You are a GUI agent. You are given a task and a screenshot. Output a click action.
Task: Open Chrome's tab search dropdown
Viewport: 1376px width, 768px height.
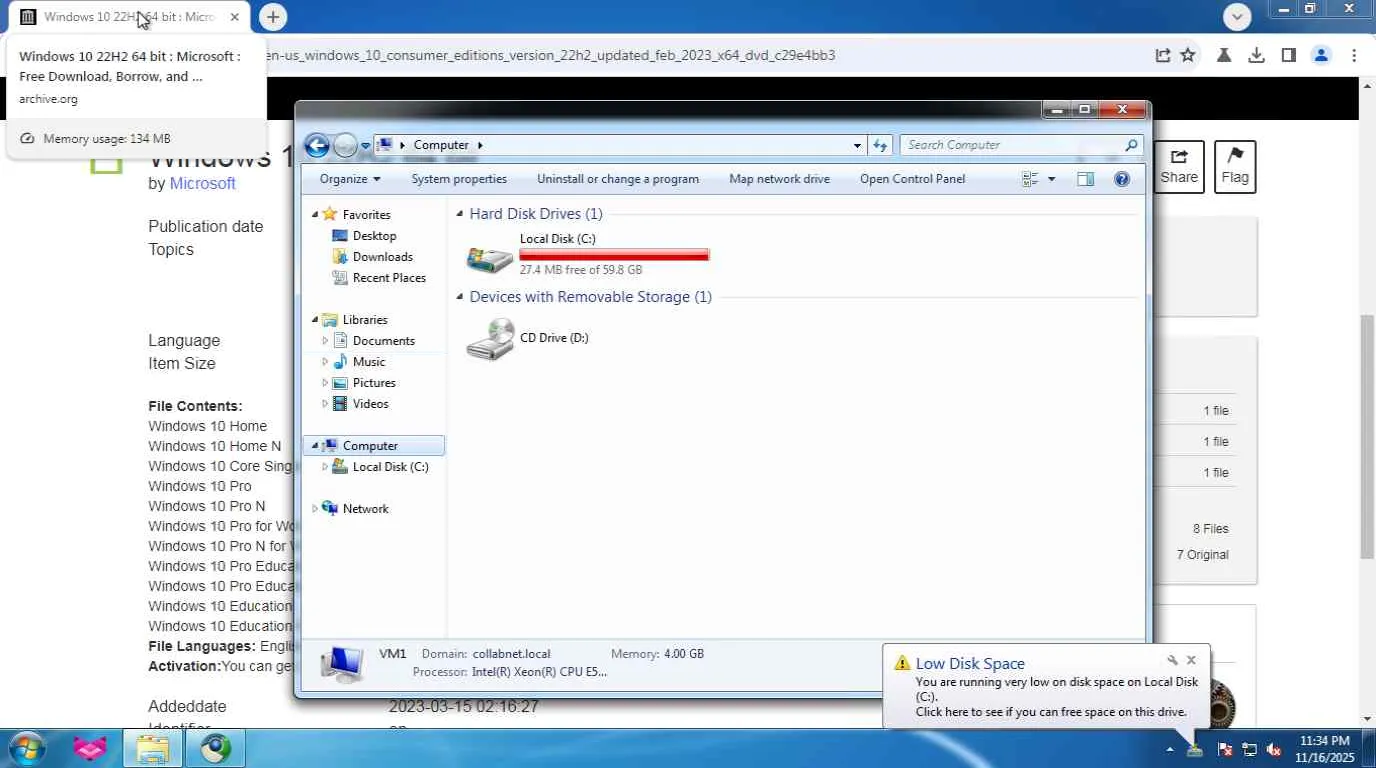1238,17
